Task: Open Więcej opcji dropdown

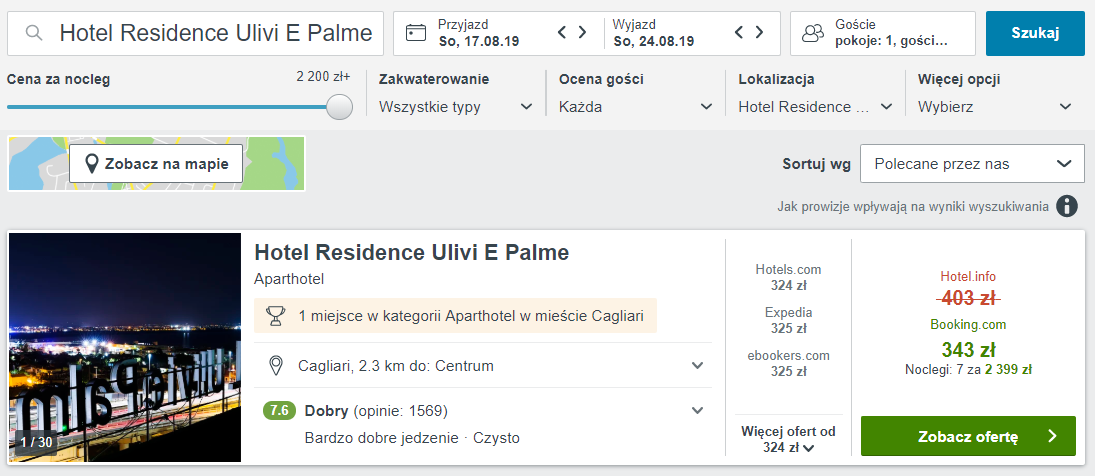Action: (995, 107)
